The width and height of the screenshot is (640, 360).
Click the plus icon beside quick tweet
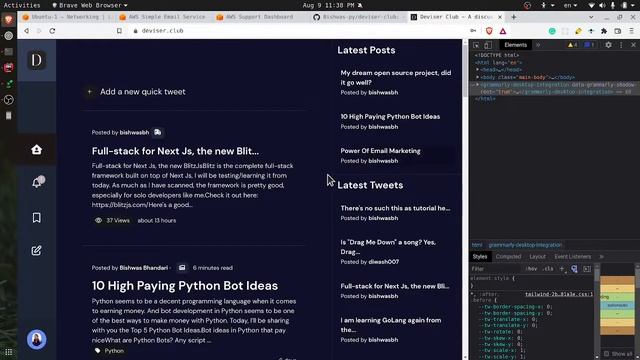pyautogui.click(x=89, y=92)
